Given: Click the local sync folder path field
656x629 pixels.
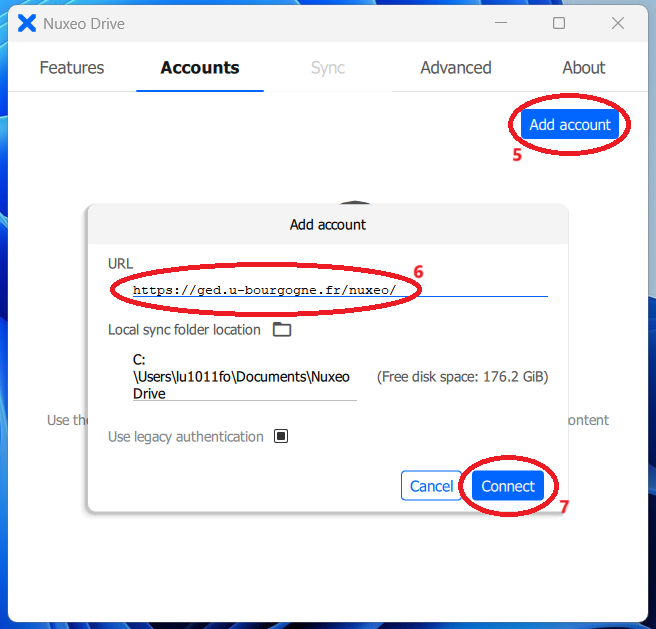Looking at the screenshot, I should [245, 377].
